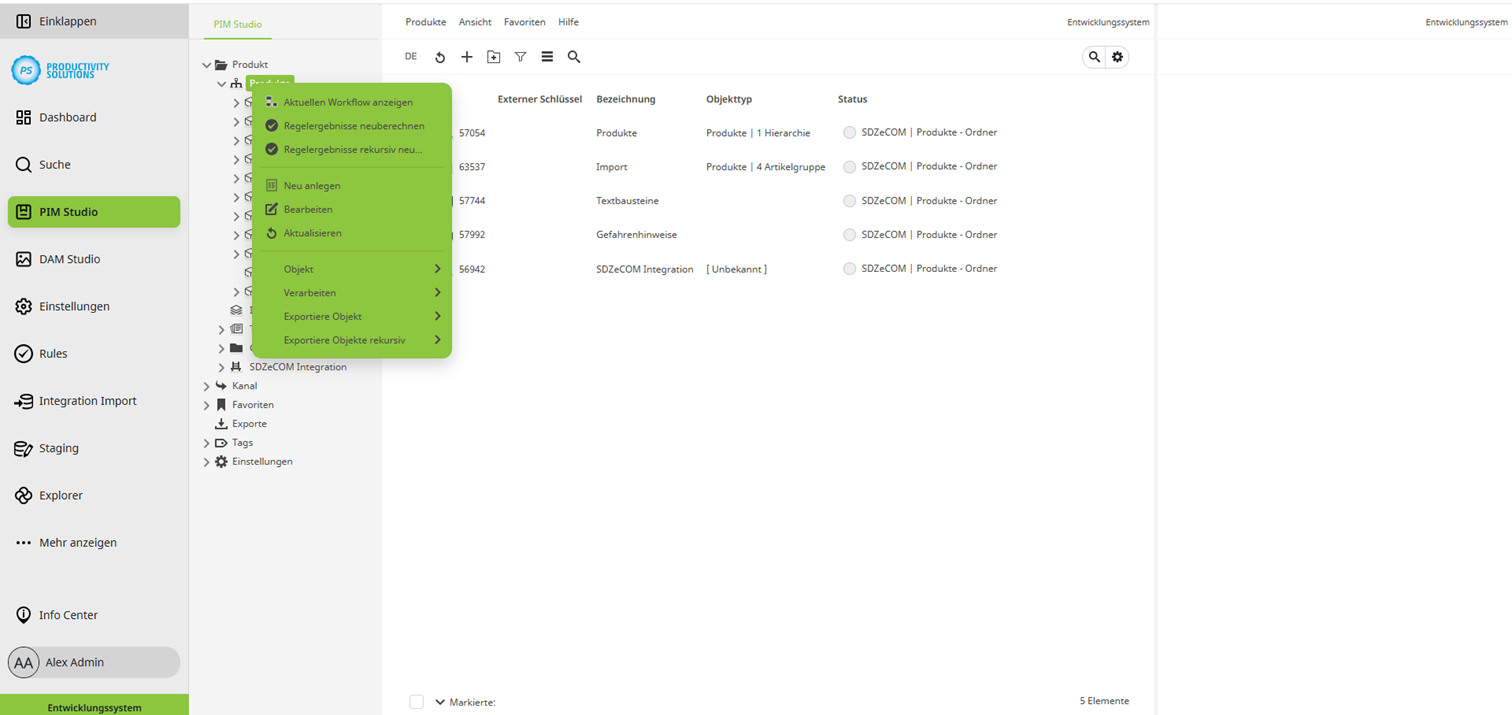
Task: Select the status radio for Import row
Action: (x=849, y=167)
